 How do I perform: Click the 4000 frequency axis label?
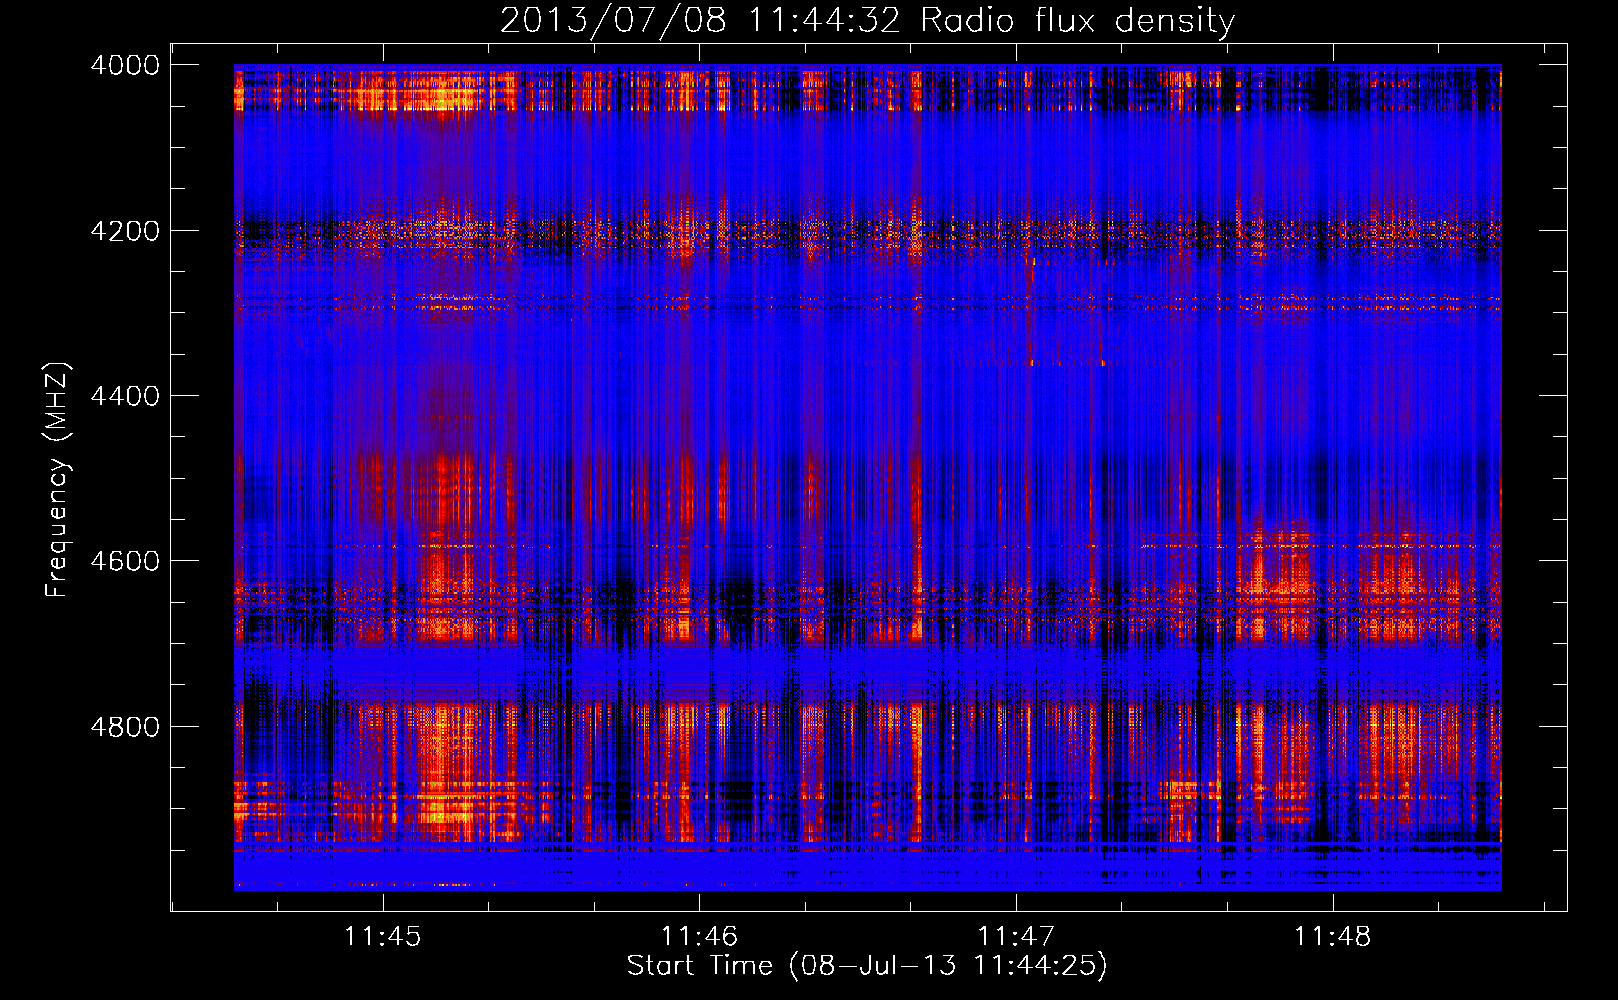(x=125, y=65)
